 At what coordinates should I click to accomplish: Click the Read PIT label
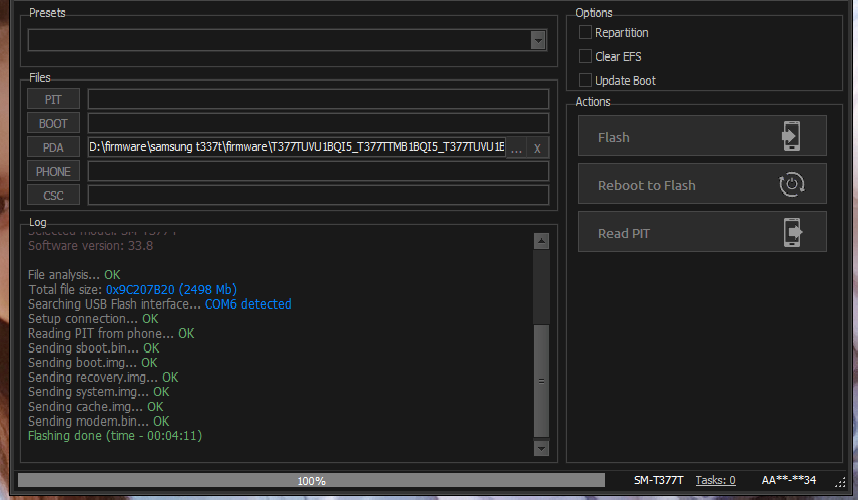point(623,234)
